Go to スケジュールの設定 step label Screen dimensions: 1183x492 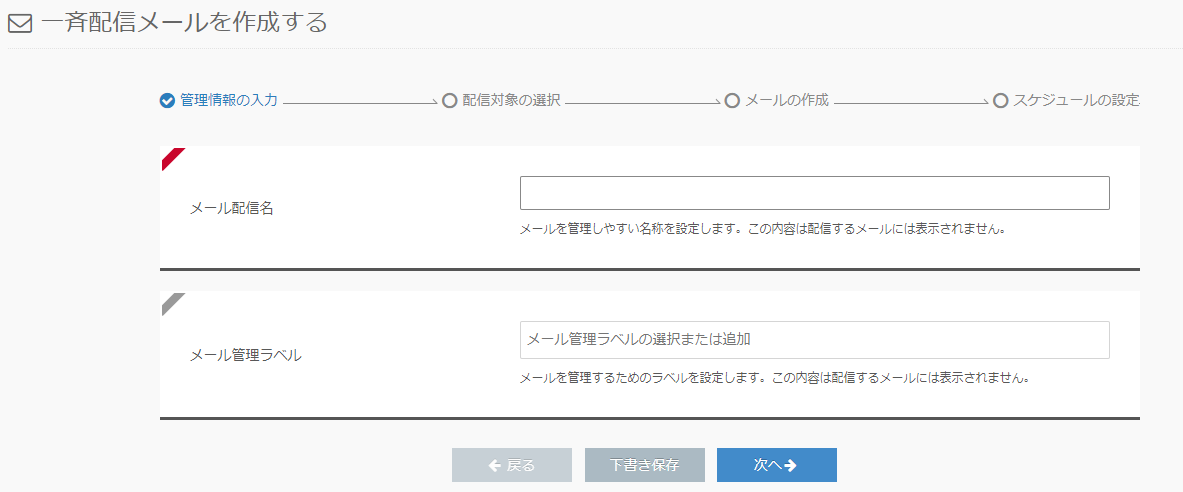(x=1076, y=100)
